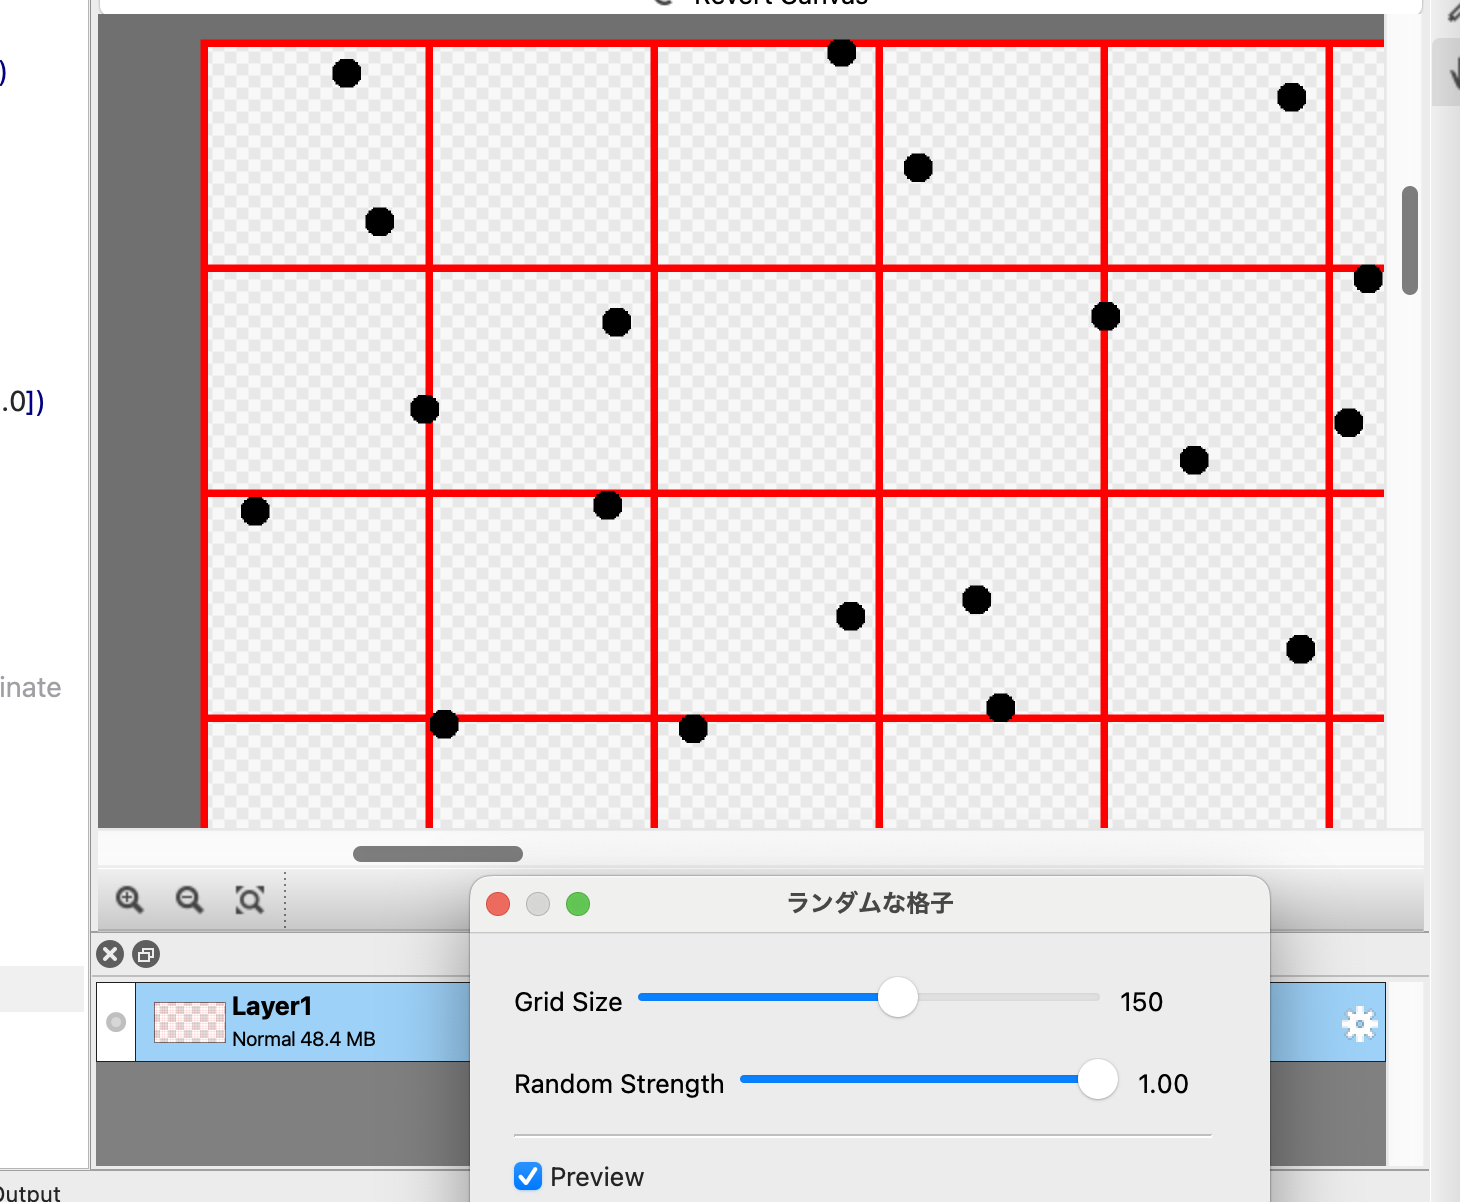Click the zoom out magnifier icon

pos(189,900)
